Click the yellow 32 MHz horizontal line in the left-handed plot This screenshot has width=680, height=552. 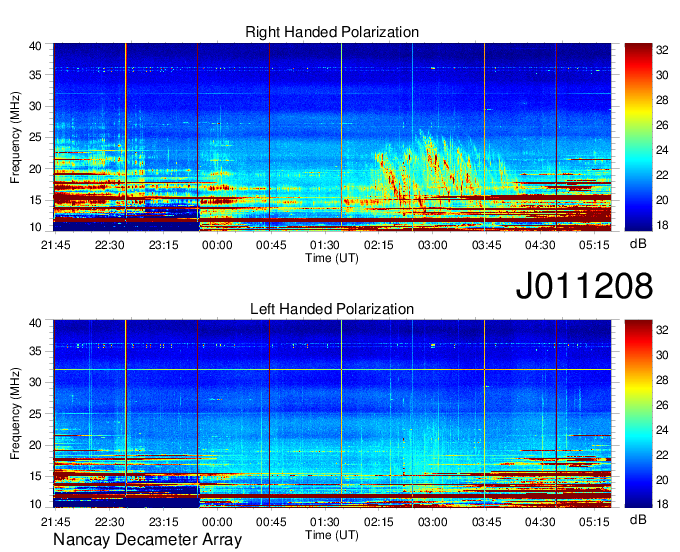pyautogui.click(x=332, y=369)
